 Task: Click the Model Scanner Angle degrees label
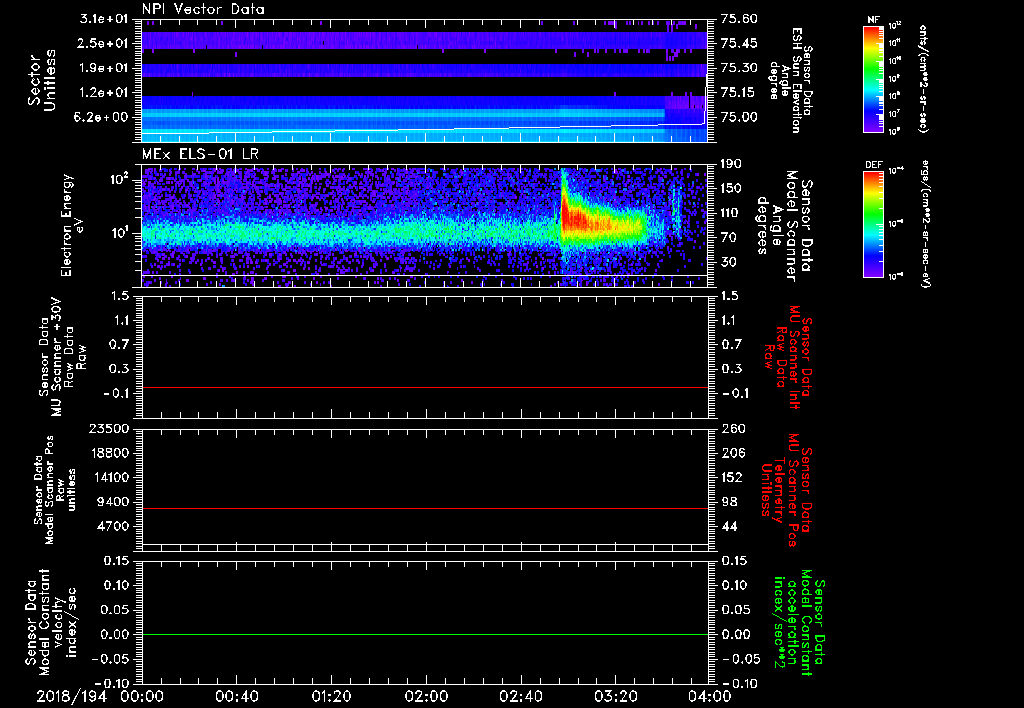pos(784,225)
